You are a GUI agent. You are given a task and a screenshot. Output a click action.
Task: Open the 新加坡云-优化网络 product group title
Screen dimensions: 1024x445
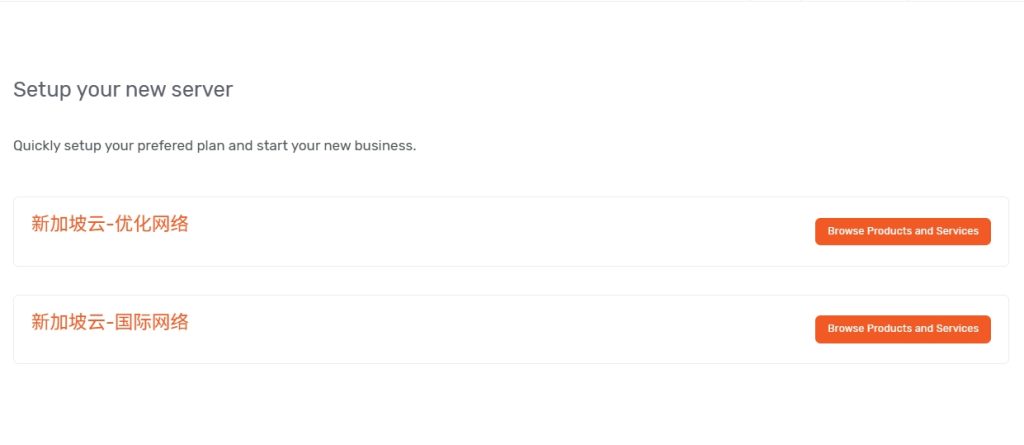coord(110,224)
